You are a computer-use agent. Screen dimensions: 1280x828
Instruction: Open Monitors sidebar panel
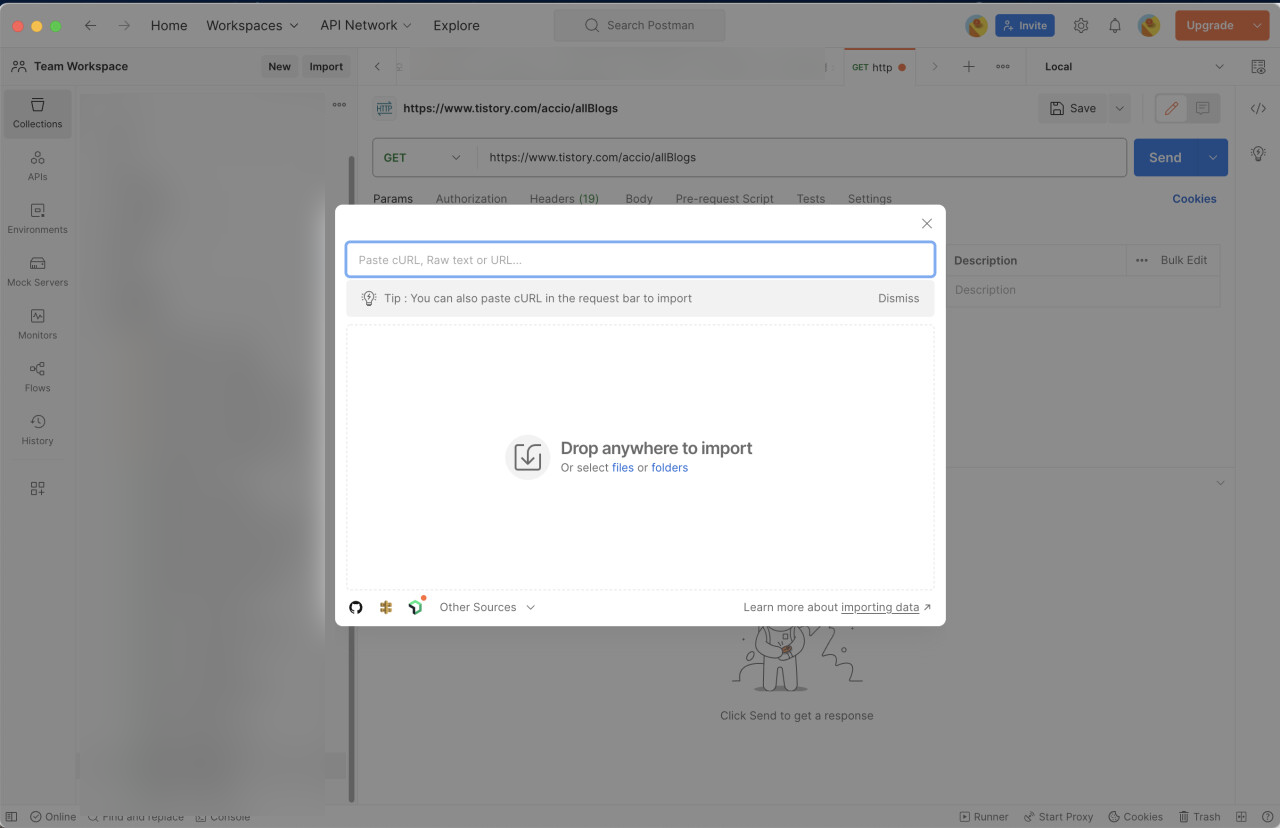[x=38, y=325]
